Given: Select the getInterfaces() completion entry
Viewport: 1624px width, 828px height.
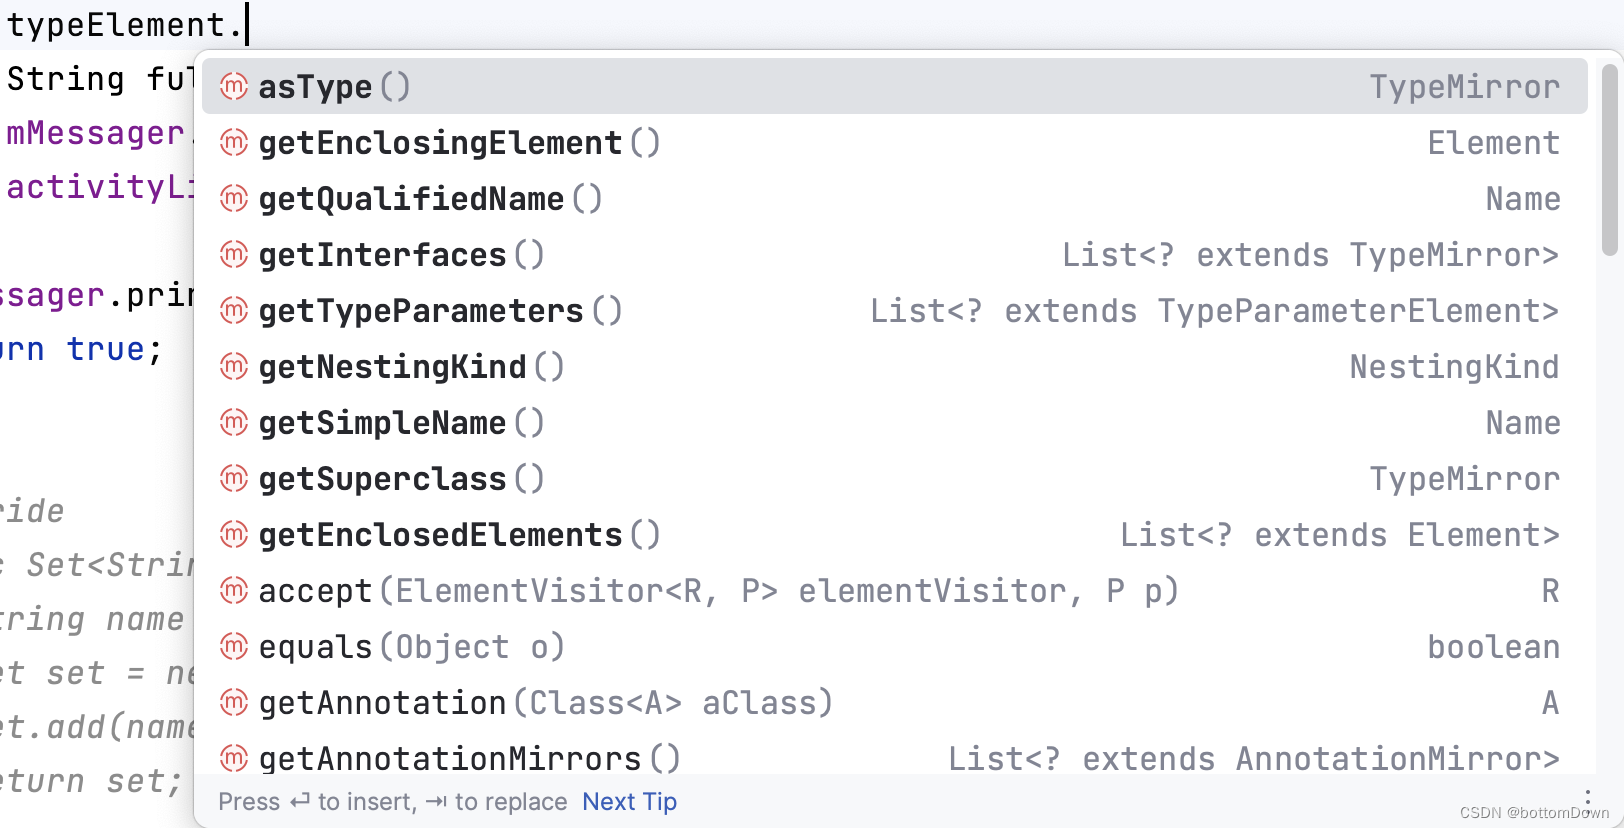Looking at the screenshot, I should click(383, 255).
